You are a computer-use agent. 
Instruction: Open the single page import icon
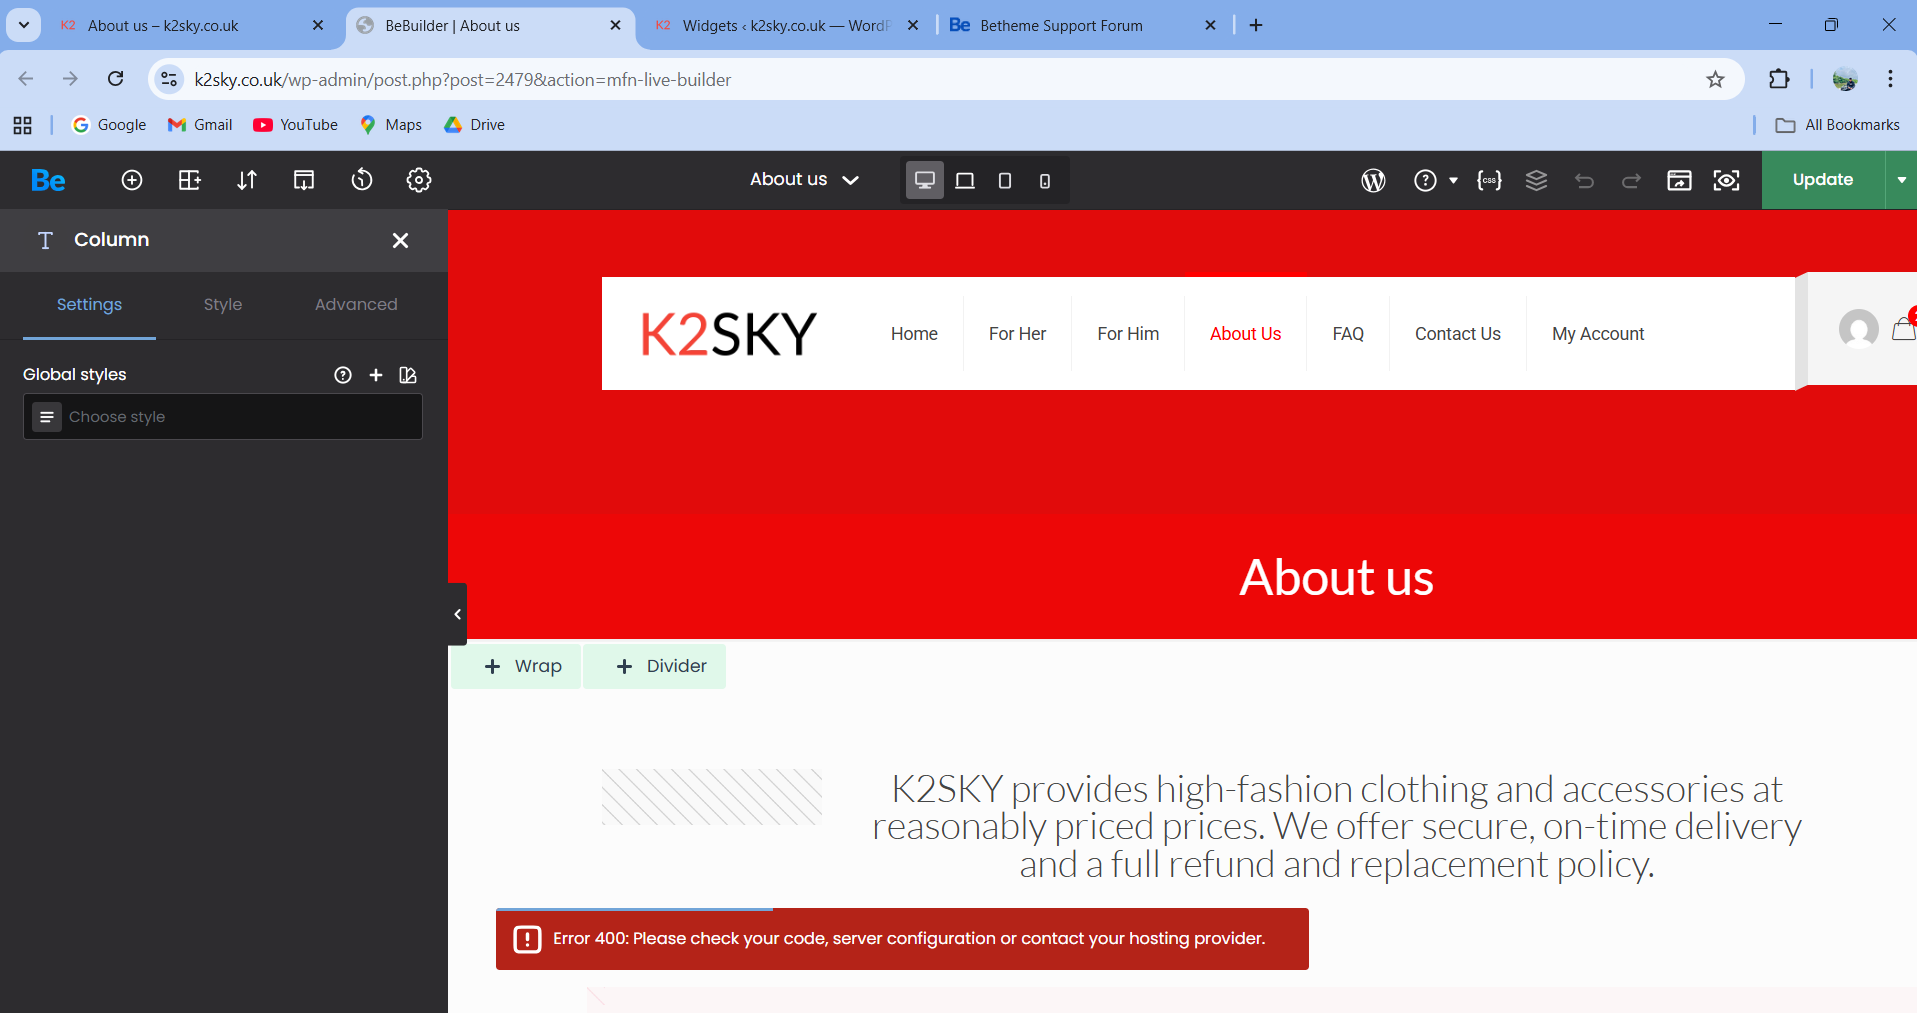tap(304, 180)
